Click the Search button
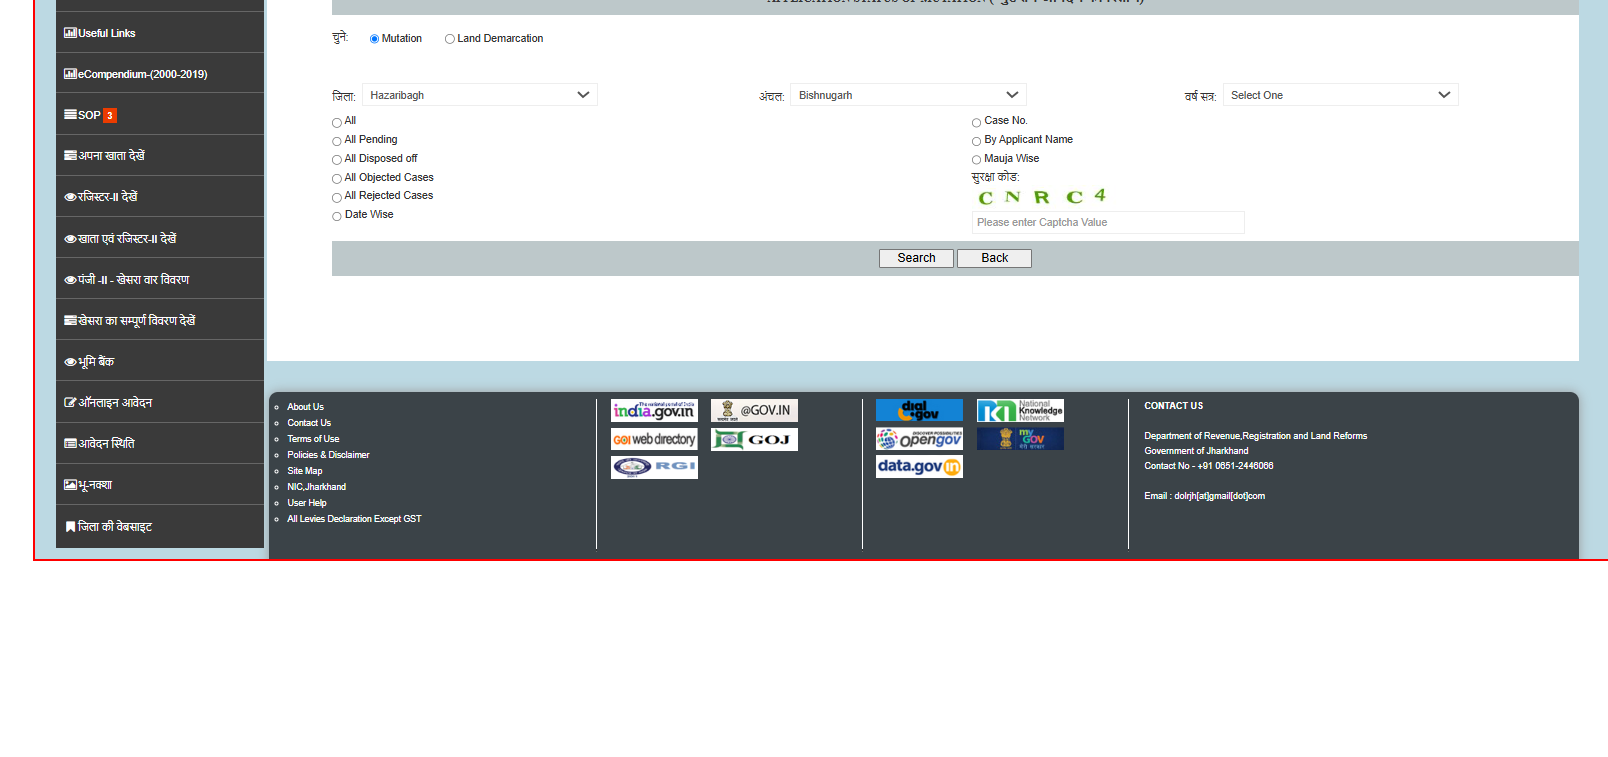Viewport: 1608px width, 757px height. pyautogui.click(x=916, y=258)
